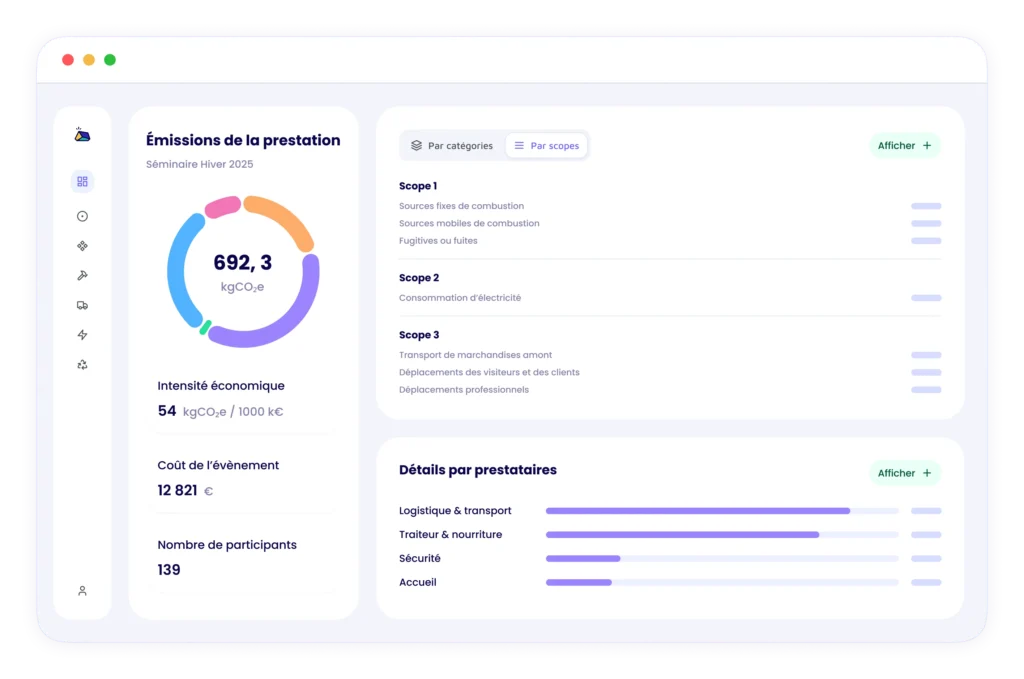This screenshot has width=1024, height=679.
Task: Select the lightning bolt energy icon
Action: (82, 335)
